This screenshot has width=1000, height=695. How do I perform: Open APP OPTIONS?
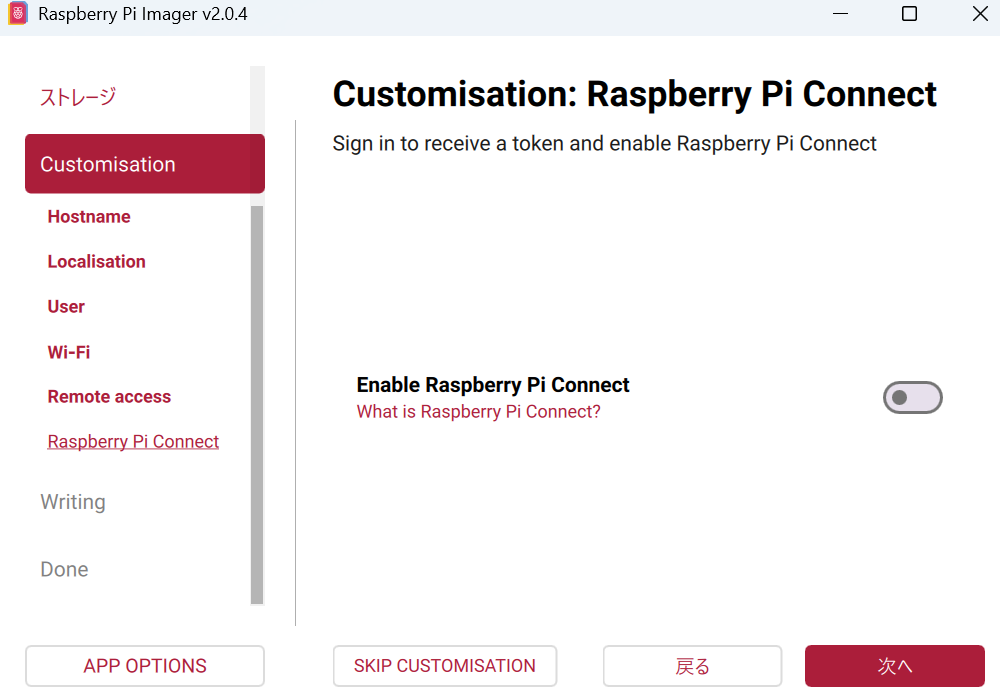(145, 666)
